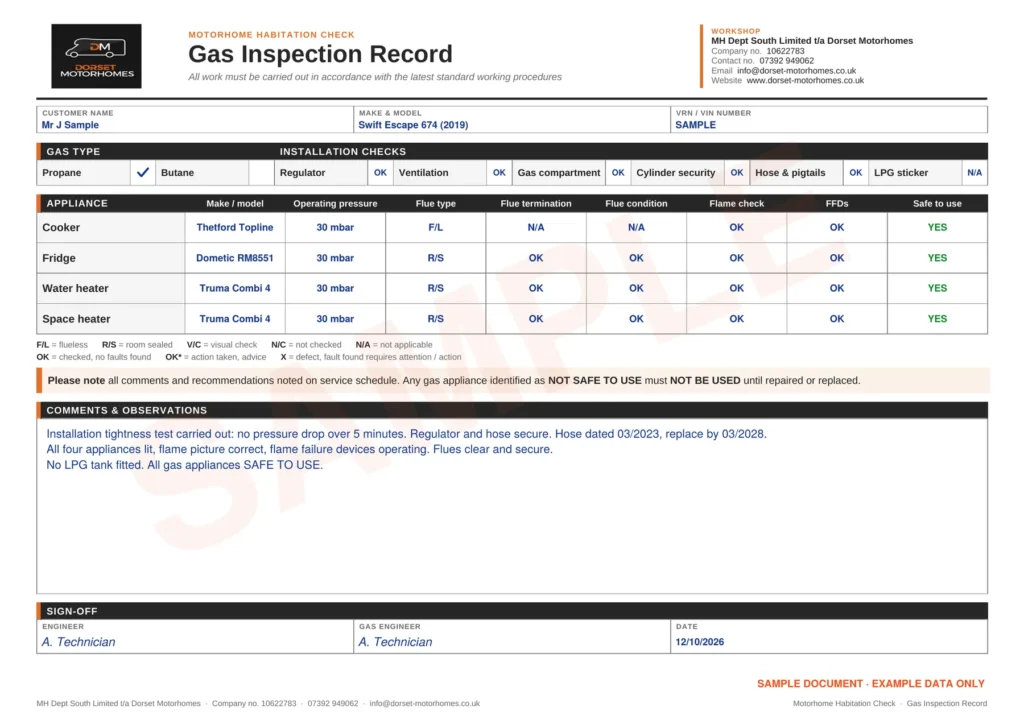The height and width of the screenshot is (724, 1024).
Task: Click Cooker flue type 'F/L'
Action: pos(436,227)
